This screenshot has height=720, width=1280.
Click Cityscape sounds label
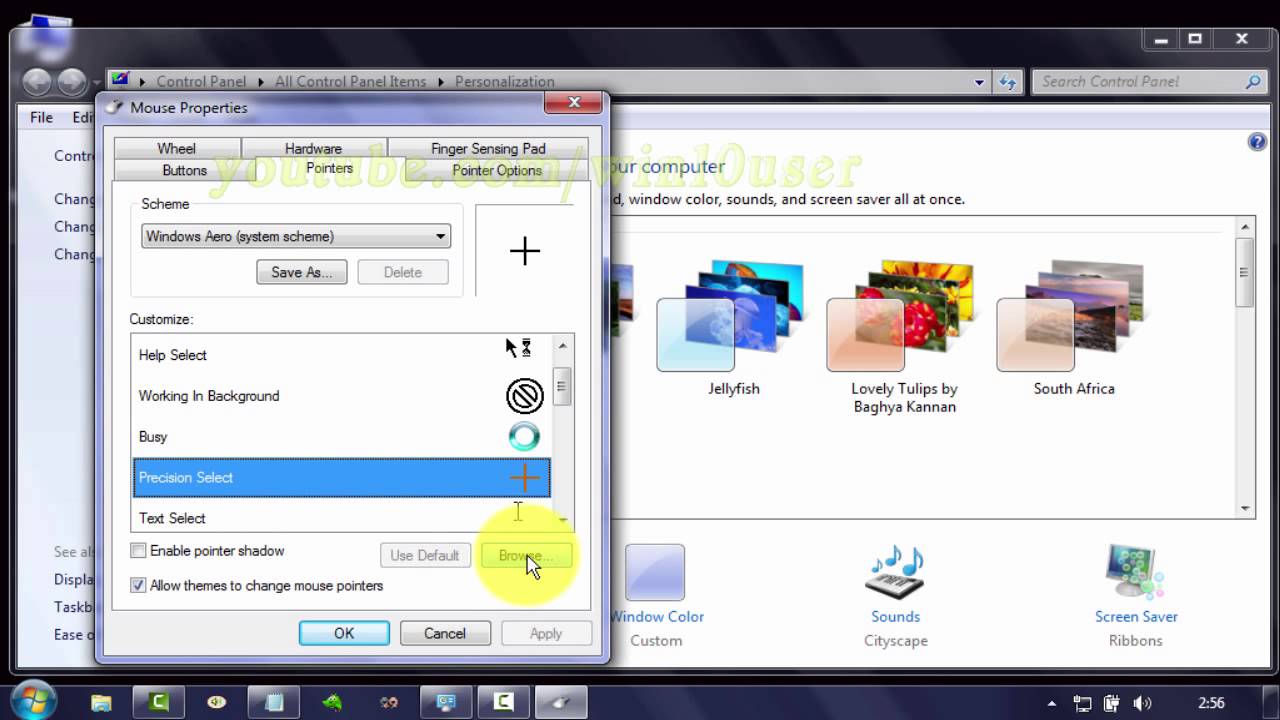pyautogui.click(x=895, y=641)
